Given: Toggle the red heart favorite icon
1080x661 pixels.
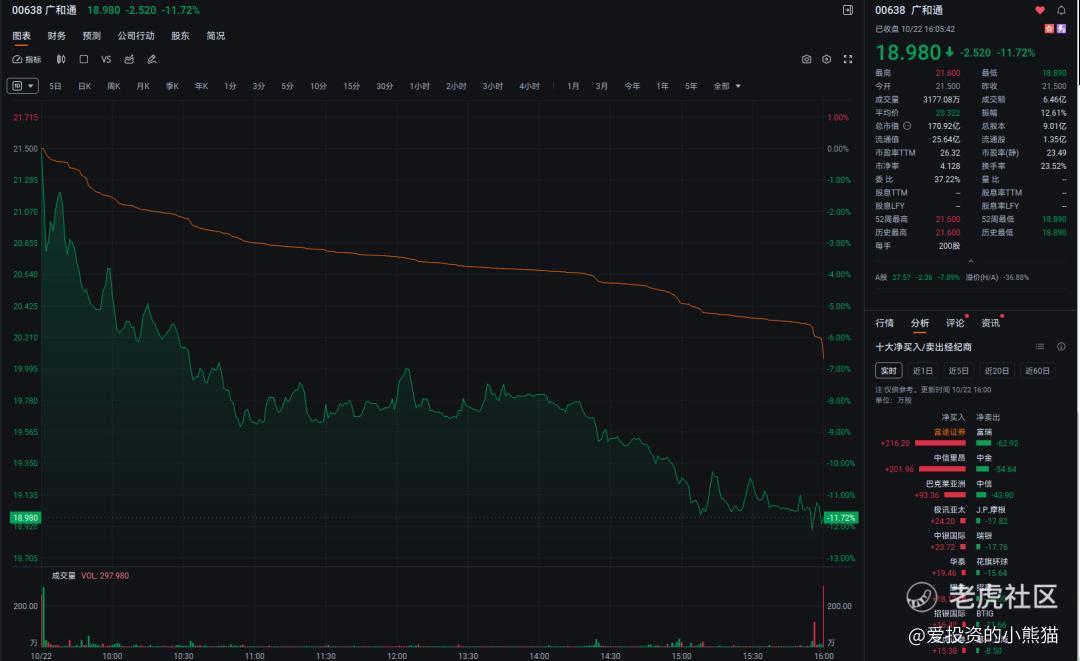Looking at the screenshot, I should (x=1040, y=10).
